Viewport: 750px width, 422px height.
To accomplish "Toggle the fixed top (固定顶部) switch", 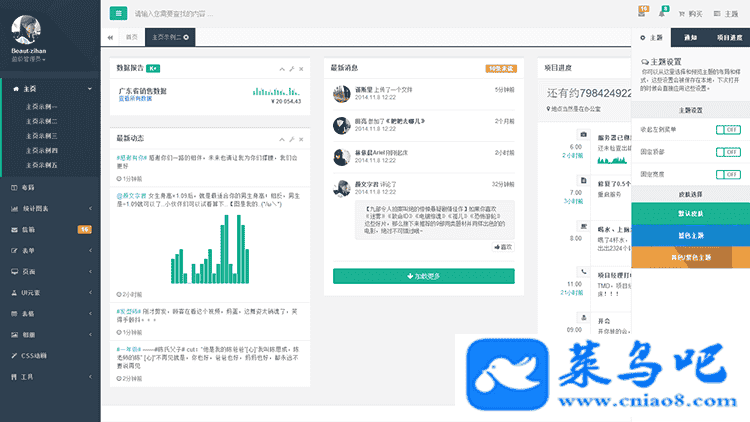I will pyautogui.click(x=728, y=152).
